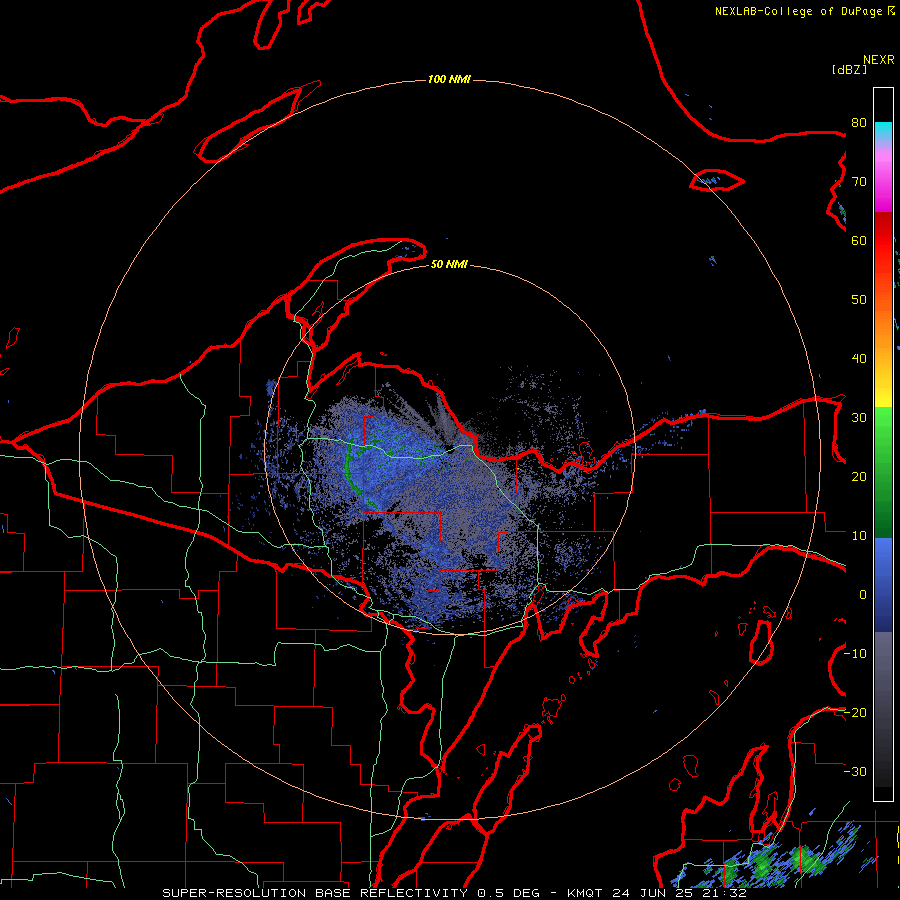The image size is (900, 900).
Task: Click the NEXR label above the color bar
Action: click(879, 60)
